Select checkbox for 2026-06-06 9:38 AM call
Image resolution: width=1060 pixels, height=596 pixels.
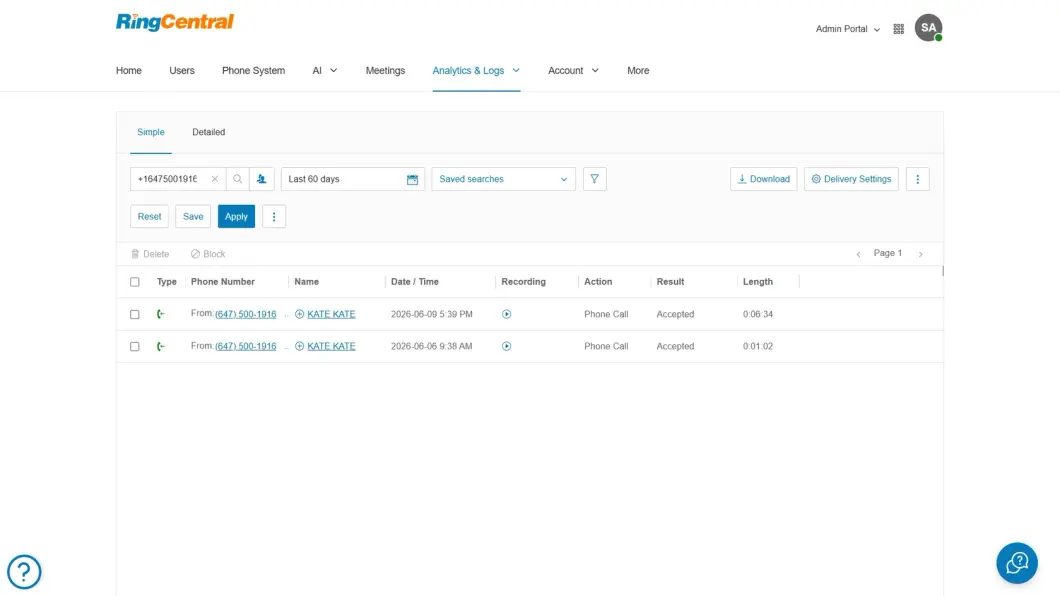[135, 346]
